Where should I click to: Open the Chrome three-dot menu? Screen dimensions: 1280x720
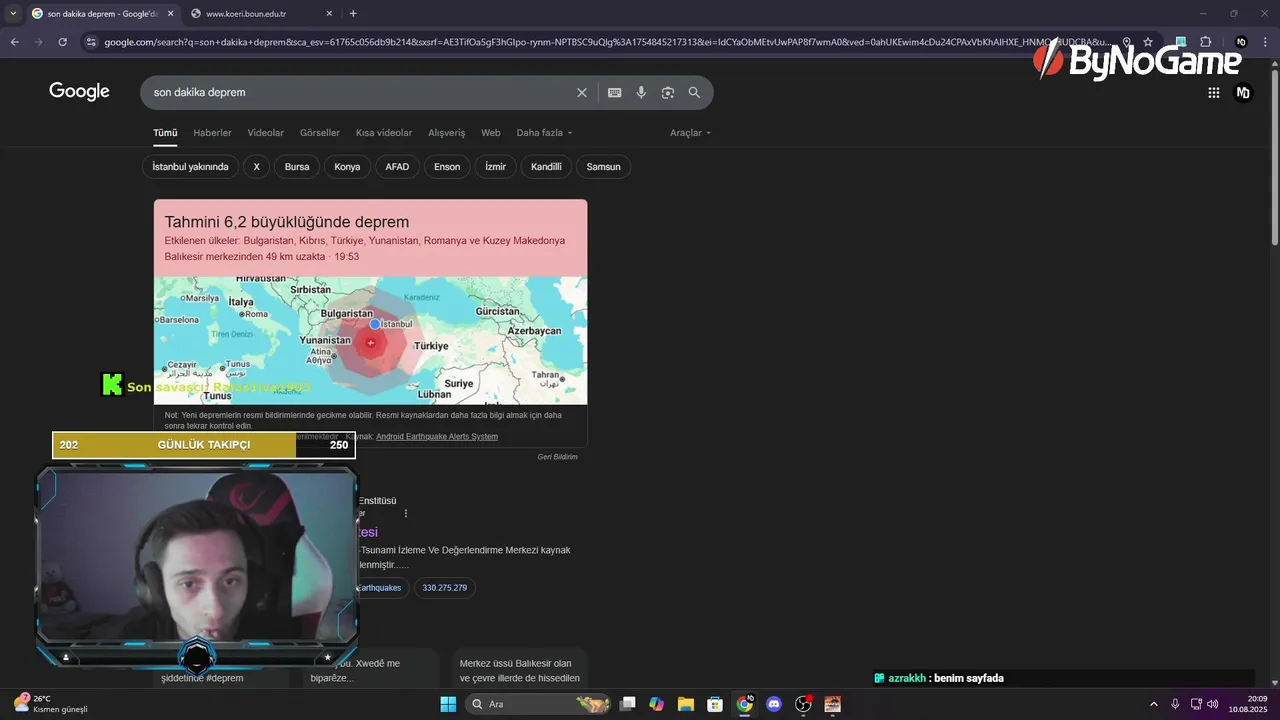[1266, 42]
